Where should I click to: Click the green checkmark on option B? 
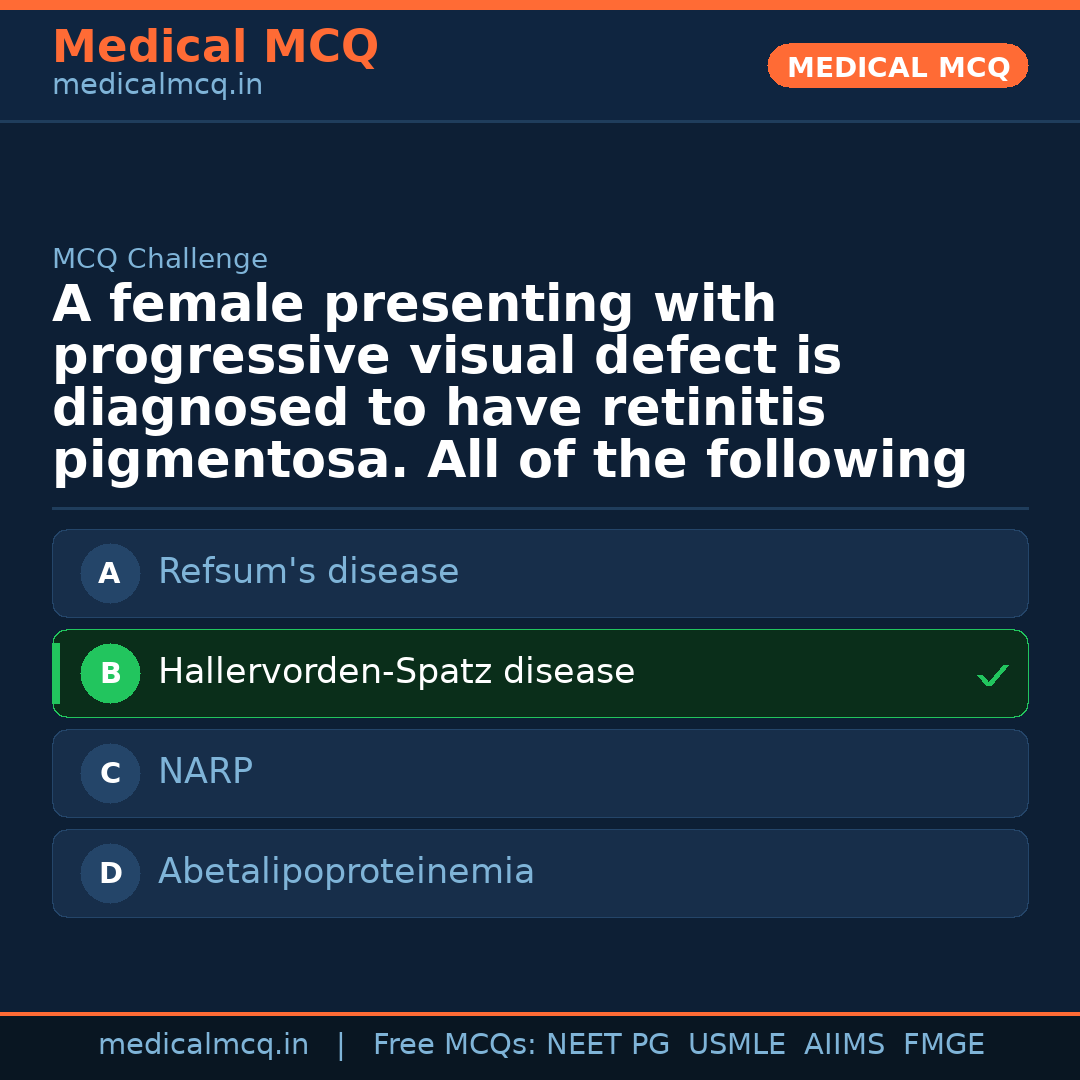pyautogui.click(x=992, y=676)
